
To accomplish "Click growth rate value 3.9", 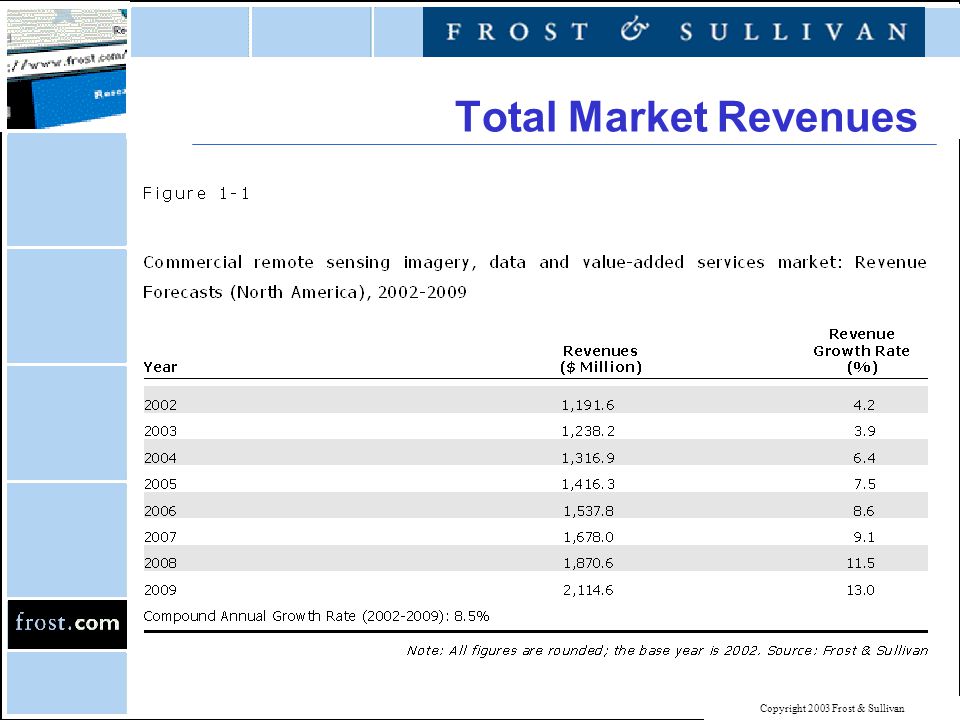I will coord(864,432).
